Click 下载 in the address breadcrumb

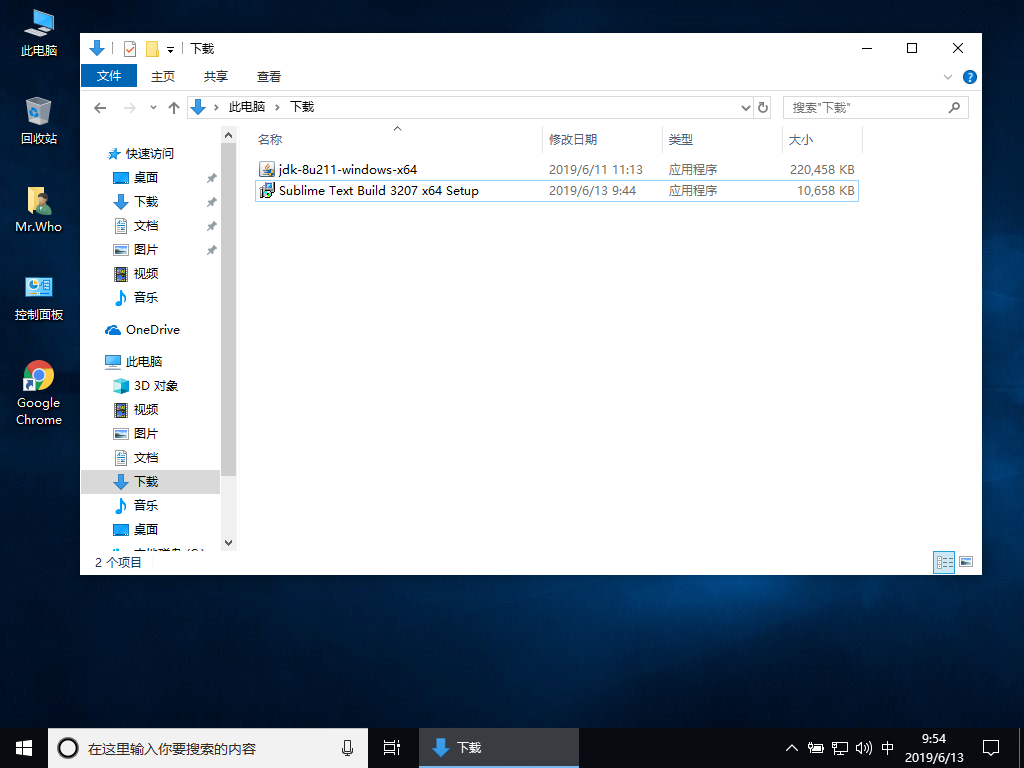click(x=302, y=107)
